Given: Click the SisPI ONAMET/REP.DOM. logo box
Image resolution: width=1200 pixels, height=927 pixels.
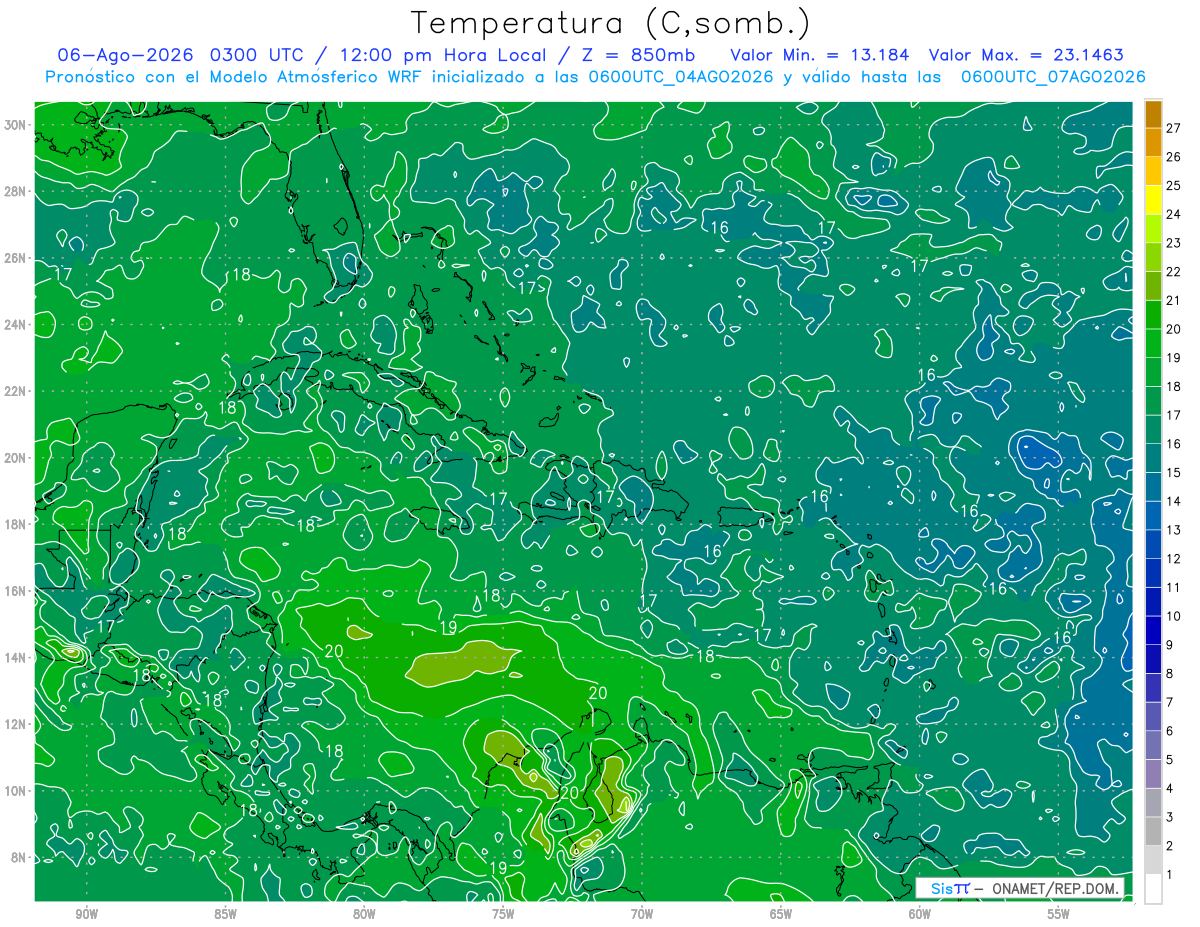Looking at the screenshot, I should [1020, 888].
